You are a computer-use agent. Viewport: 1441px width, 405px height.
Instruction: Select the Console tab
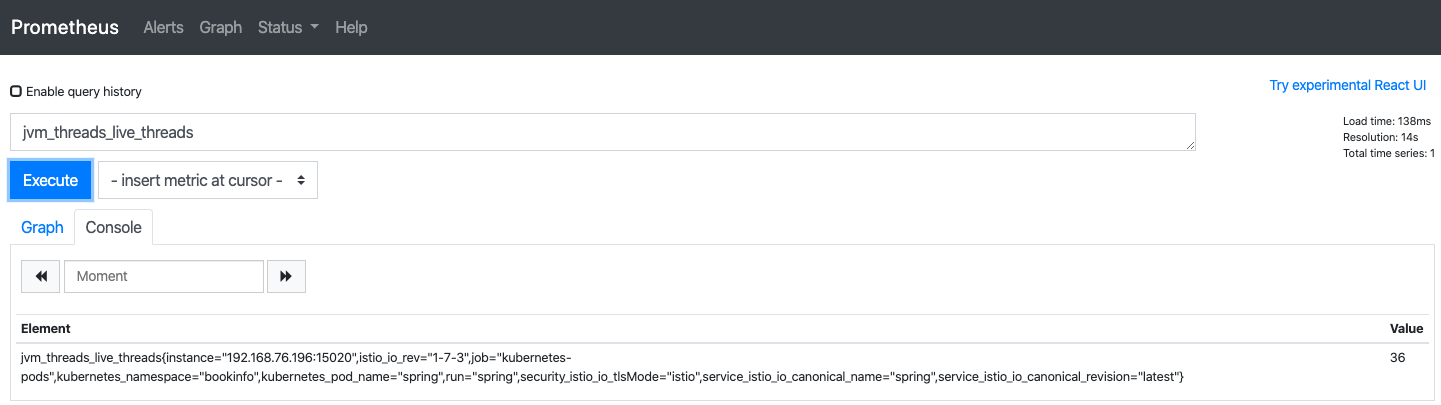click(x=113, y=227)
